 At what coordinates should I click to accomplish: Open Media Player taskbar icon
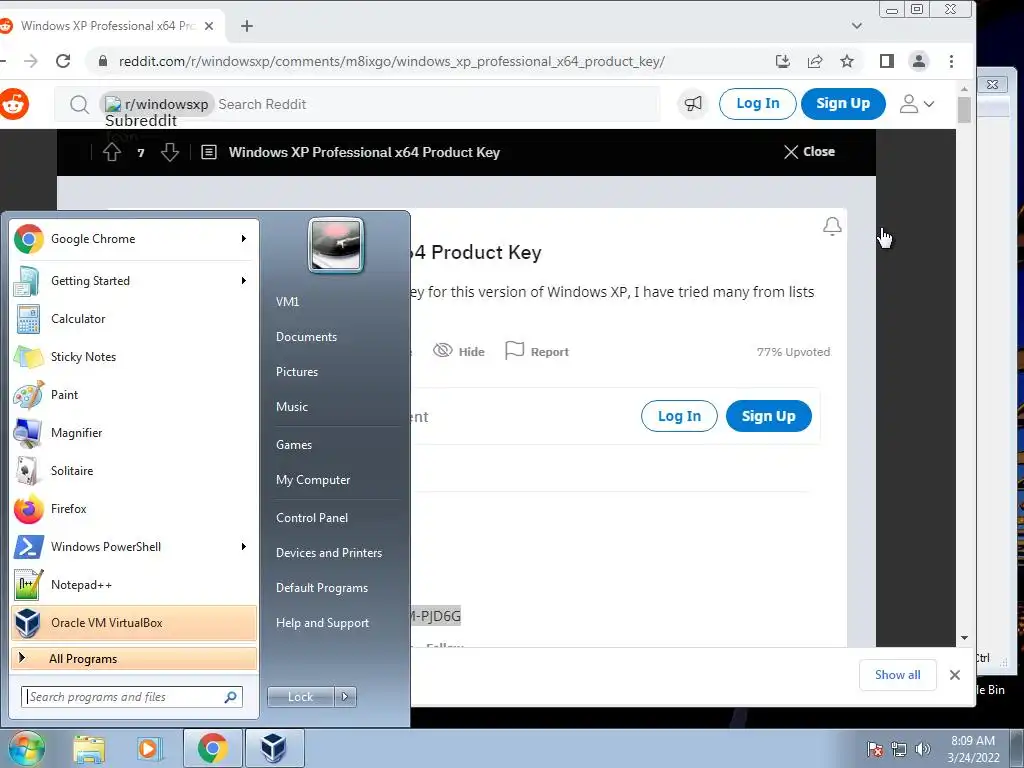[148, 749]
